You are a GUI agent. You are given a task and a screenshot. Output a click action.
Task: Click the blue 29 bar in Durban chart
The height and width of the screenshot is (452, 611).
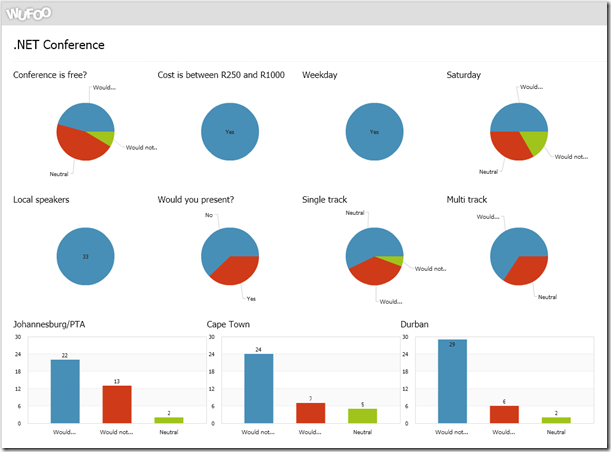(452, 381)
